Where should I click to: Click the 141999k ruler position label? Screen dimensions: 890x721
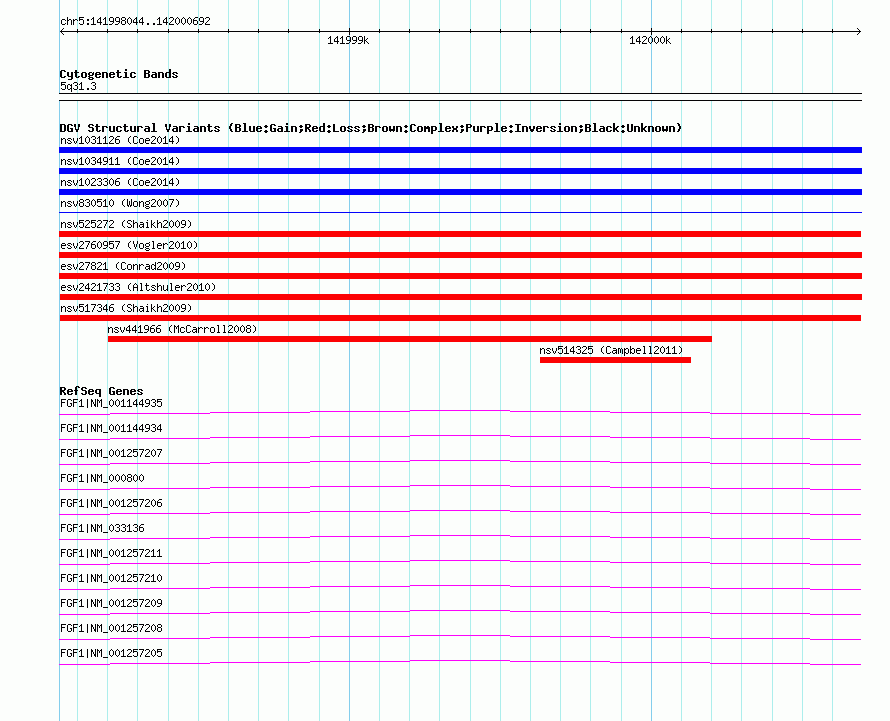click(x=348, y=40)
